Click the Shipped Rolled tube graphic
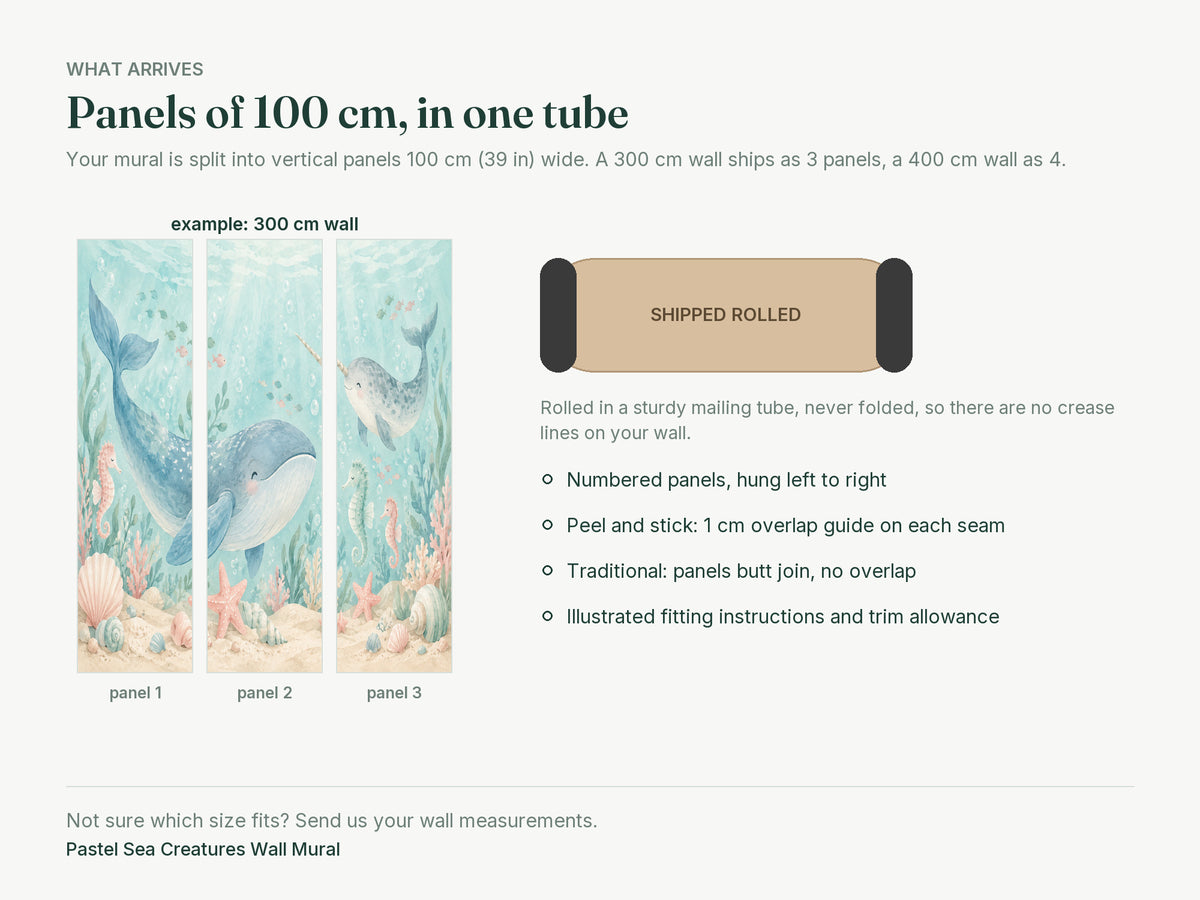The width and height of the screenshot is (1200, 900). click(x=726, y=315)
